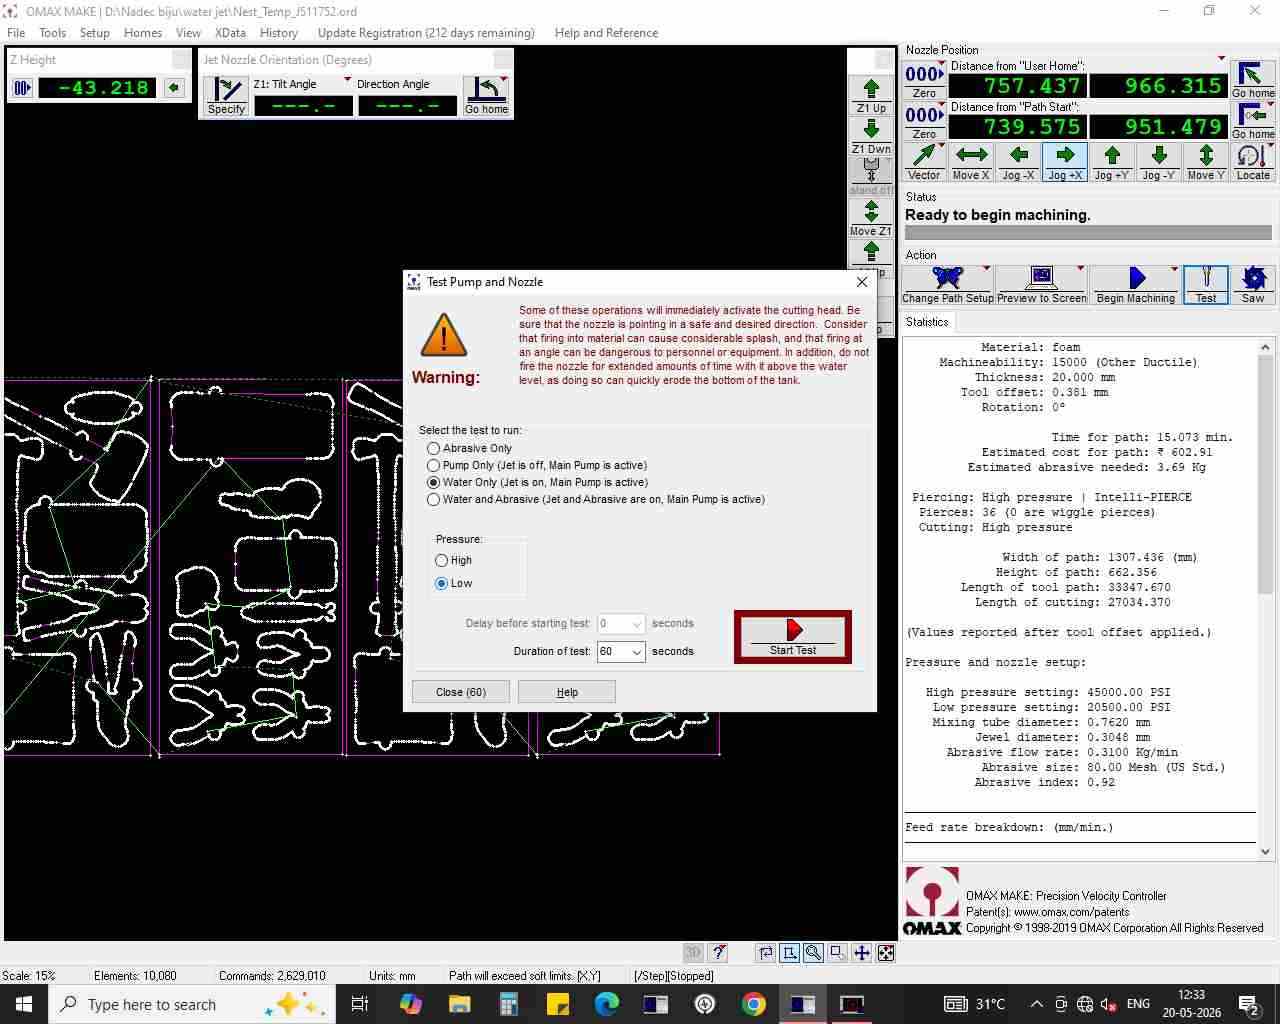Open the Tools menu

pyautogui.click(x=53, y=33)
